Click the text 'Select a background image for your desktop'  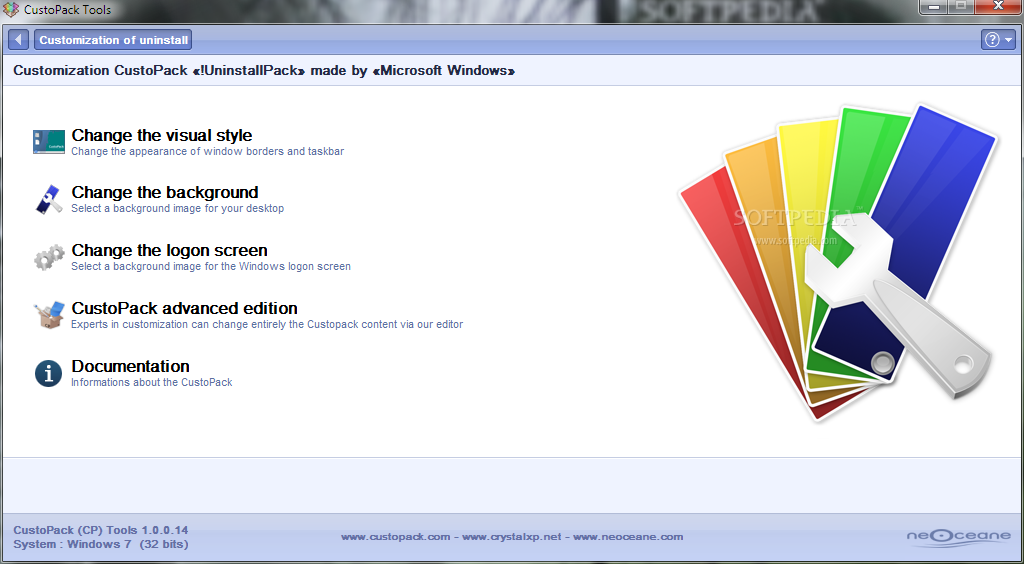(177, 209)
